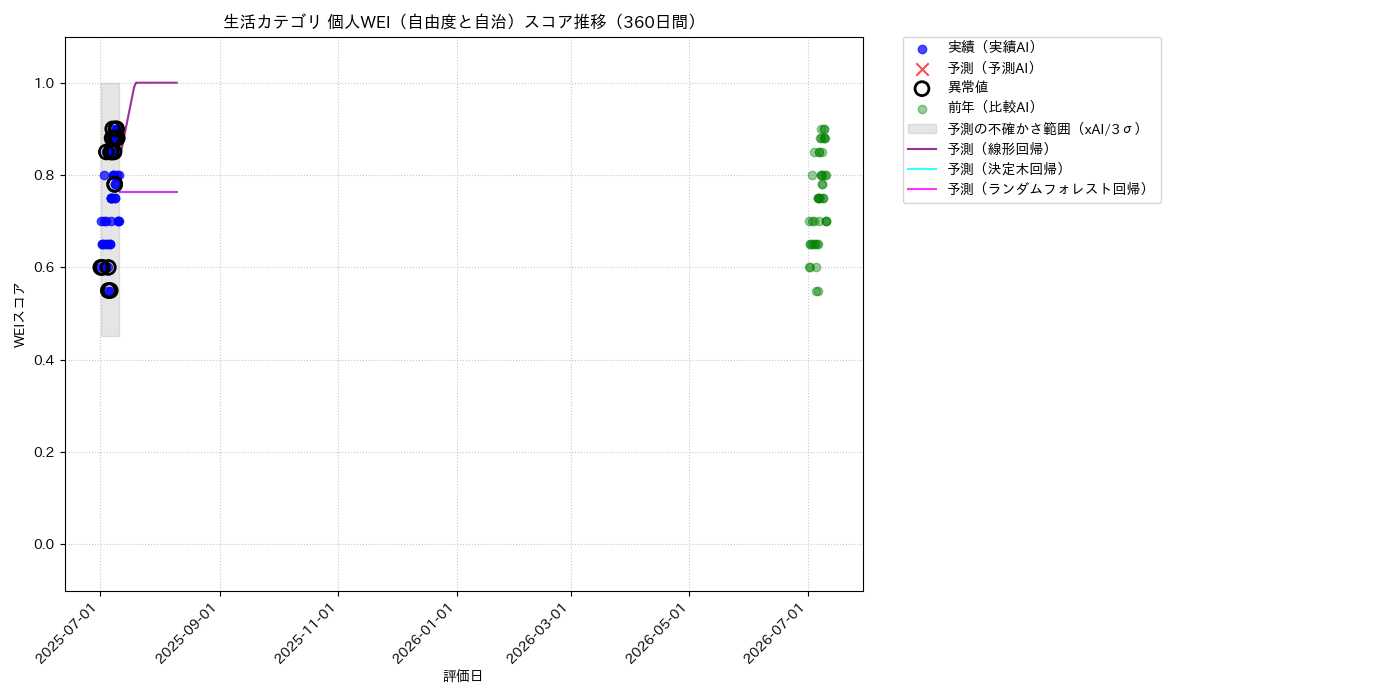
Task: Click the magenta random forest prediction line
Action: click(x=148, y=191)
